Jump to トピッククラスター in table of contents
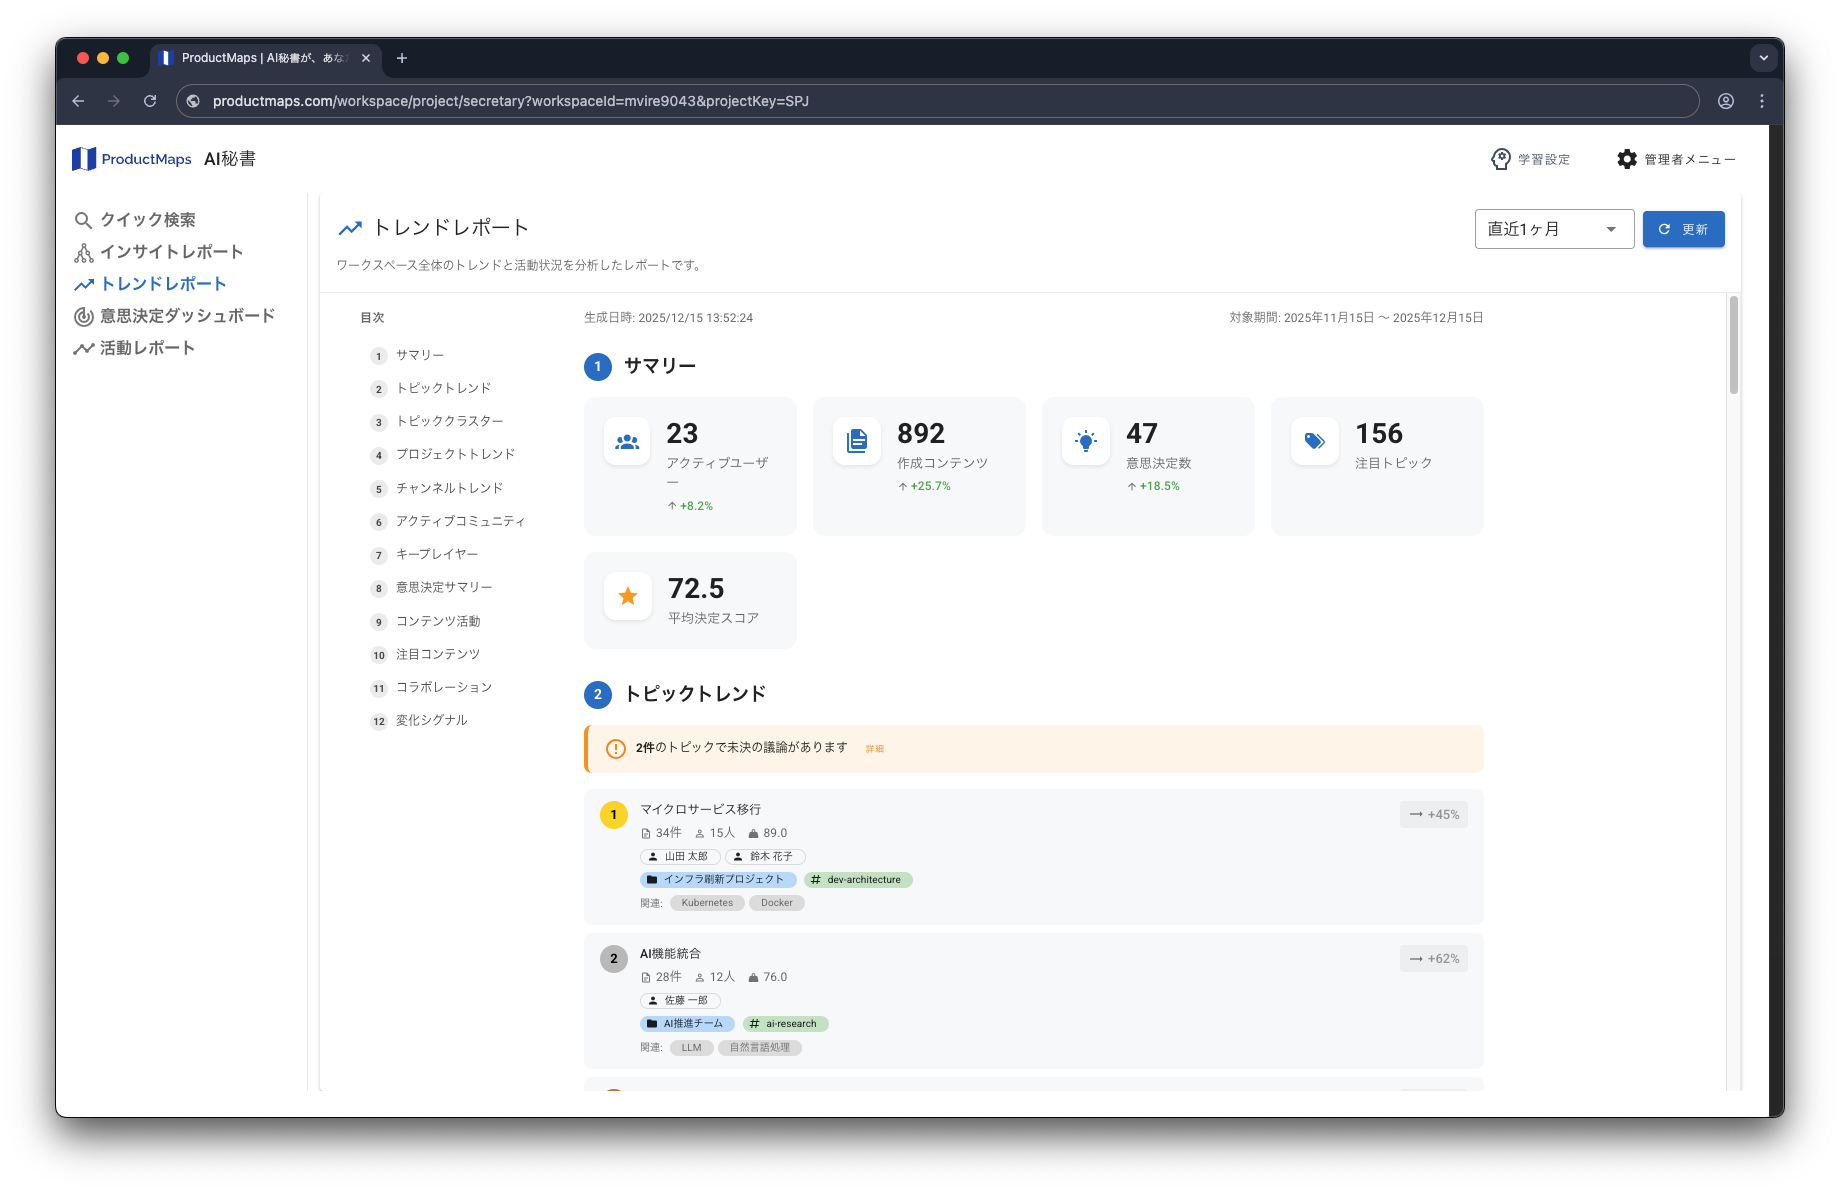The height and width of the screenshot is (1191, 1840). coord(449,421)
